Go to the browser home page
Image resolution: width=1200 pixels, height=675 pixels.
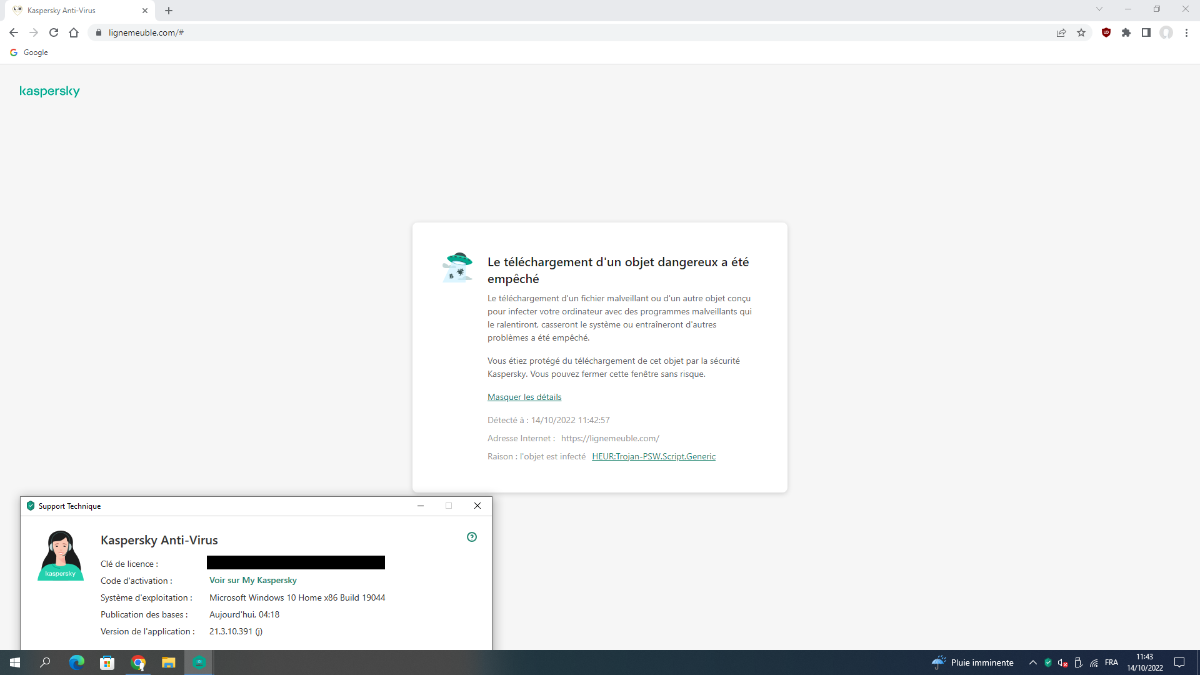pos(73,32)
